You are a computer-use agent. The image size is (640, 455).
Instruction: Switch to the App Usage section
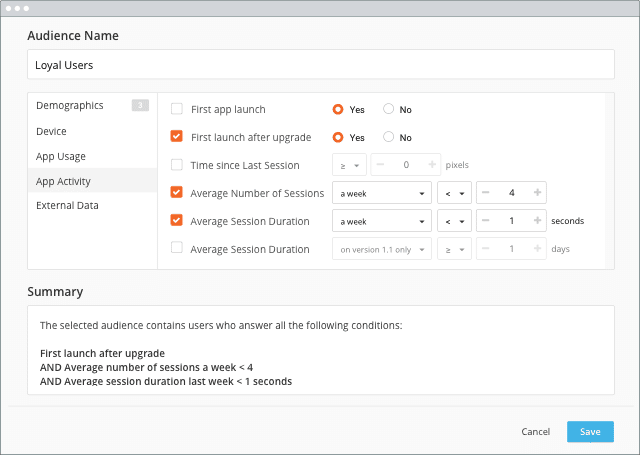(x=61, y=157)
